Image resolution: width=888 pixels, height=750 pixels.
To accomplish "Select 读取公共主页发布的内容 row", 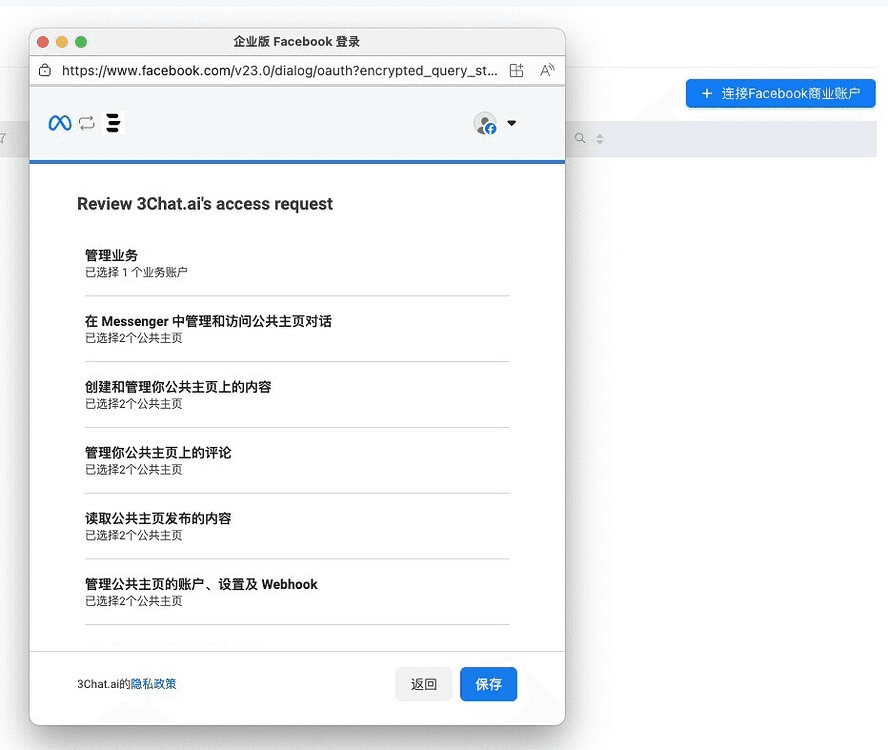I will tap(297, 526).
